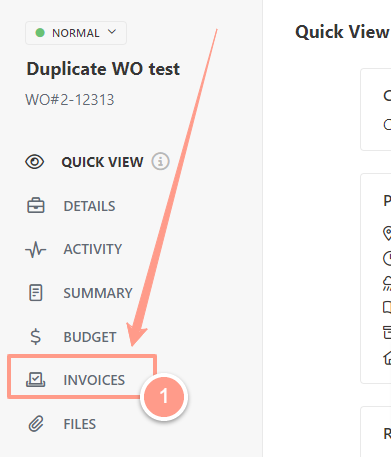Click the rain cloud weather icon
The height and width of the screenshot is (457, 391).
(387, 283)
